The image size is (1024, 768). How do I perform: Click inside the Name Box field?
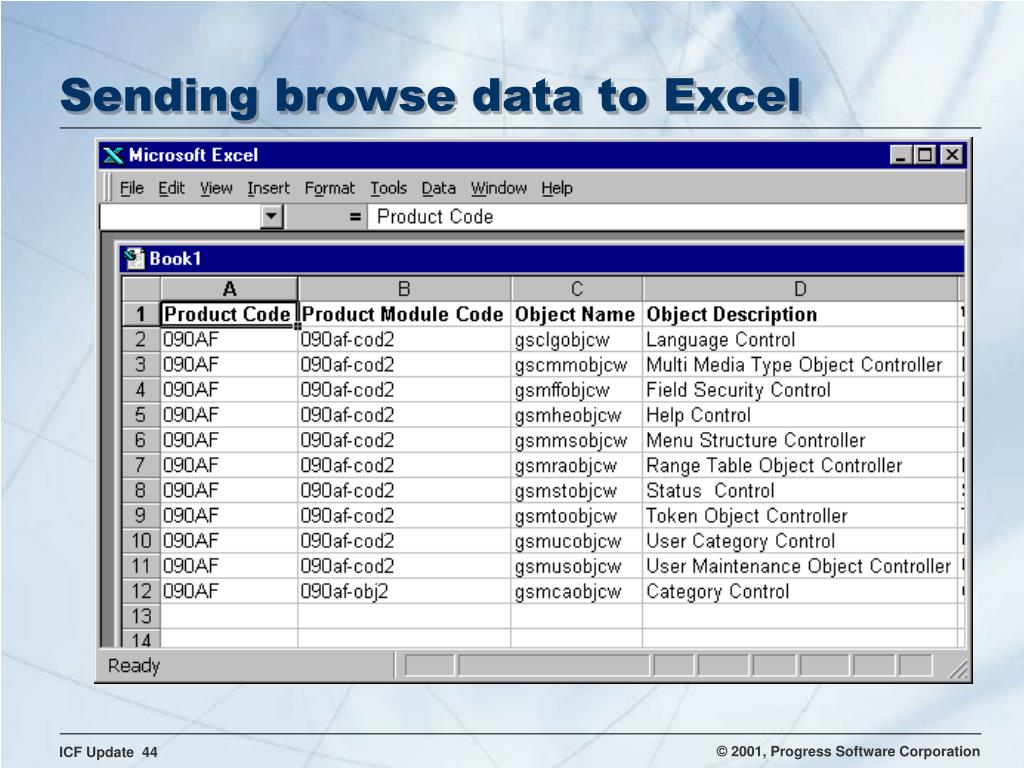(180, 216)
